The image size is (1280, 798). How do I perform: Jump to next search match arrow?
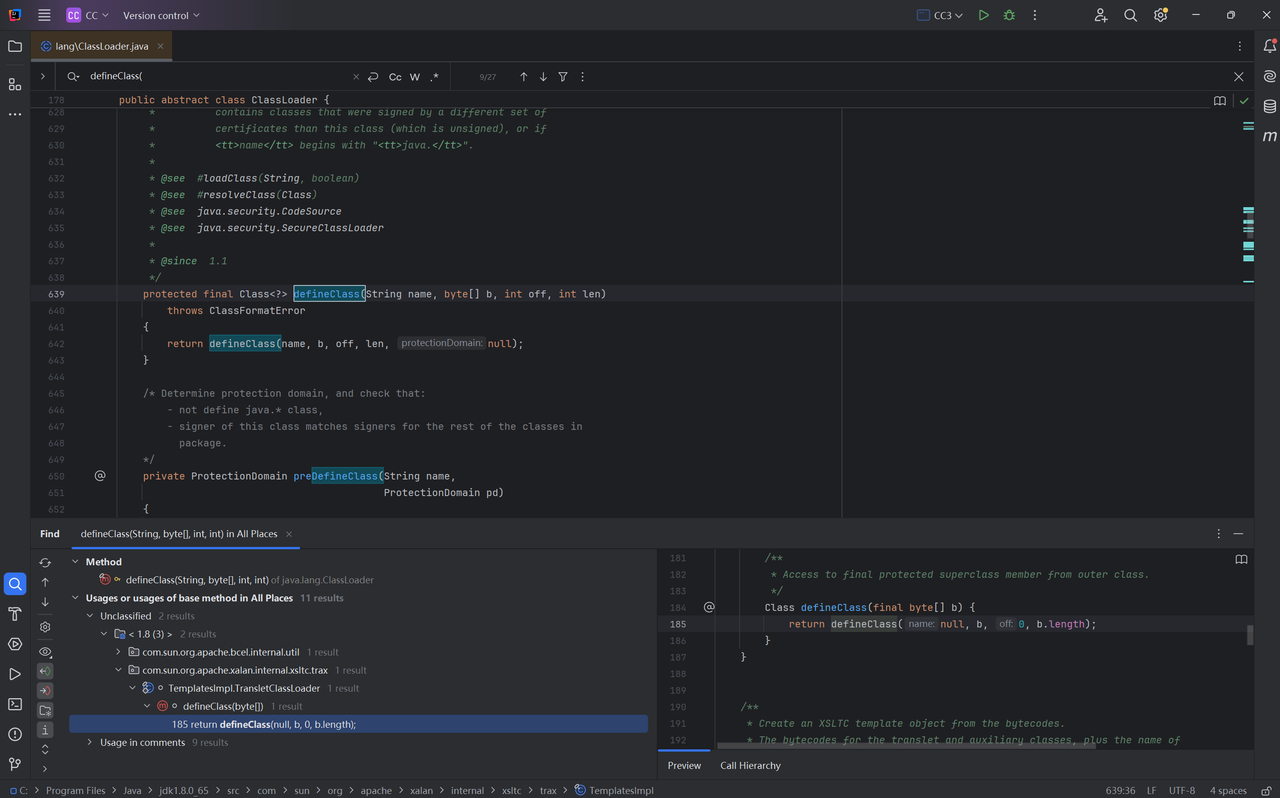tap(543, 76)
